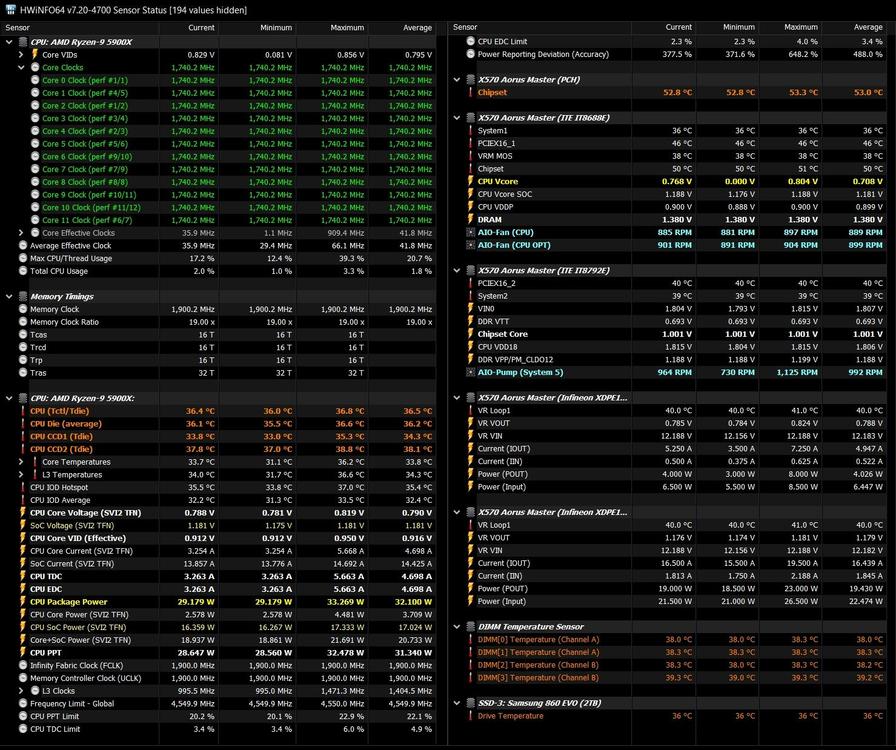Collapse the X570 Aorus Master (PCH) group
The height and width of the screenshot is (750, 896).
pyautogui.click(x=457, y=80)
